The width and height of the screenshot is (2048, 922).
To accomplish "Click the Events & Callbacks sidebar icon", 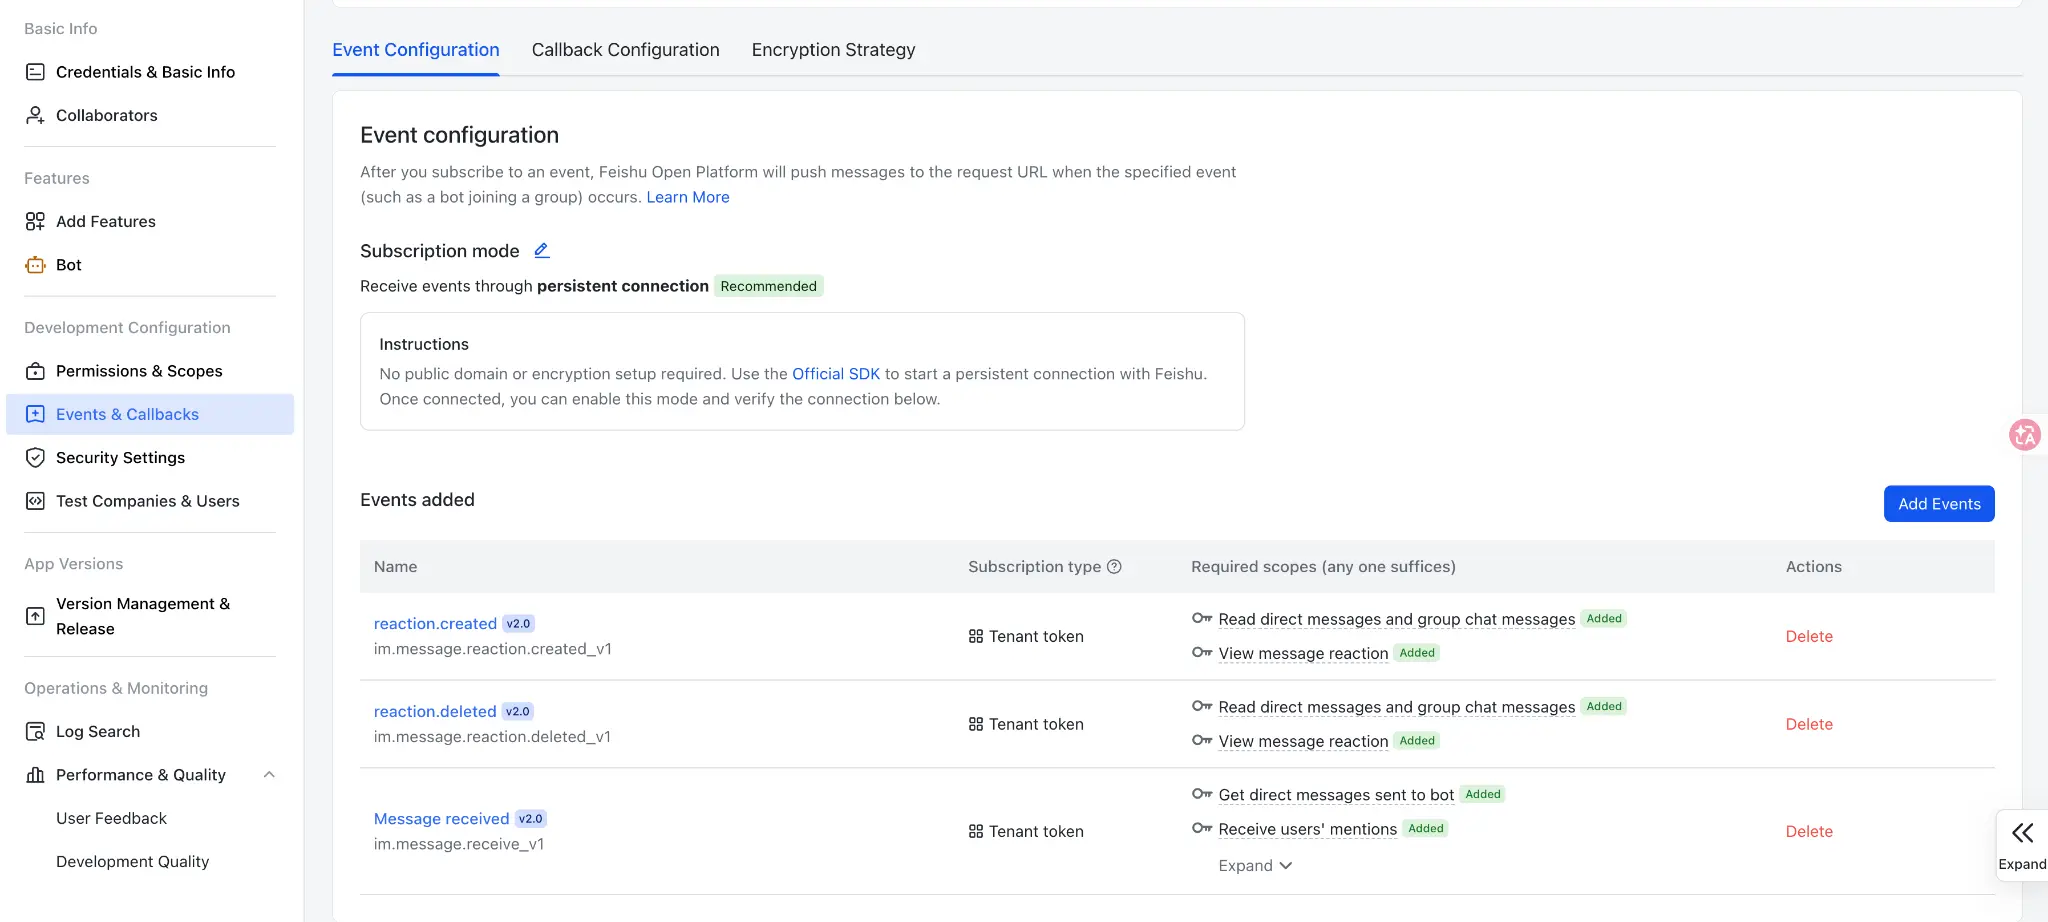I will [x=35, y=414].
